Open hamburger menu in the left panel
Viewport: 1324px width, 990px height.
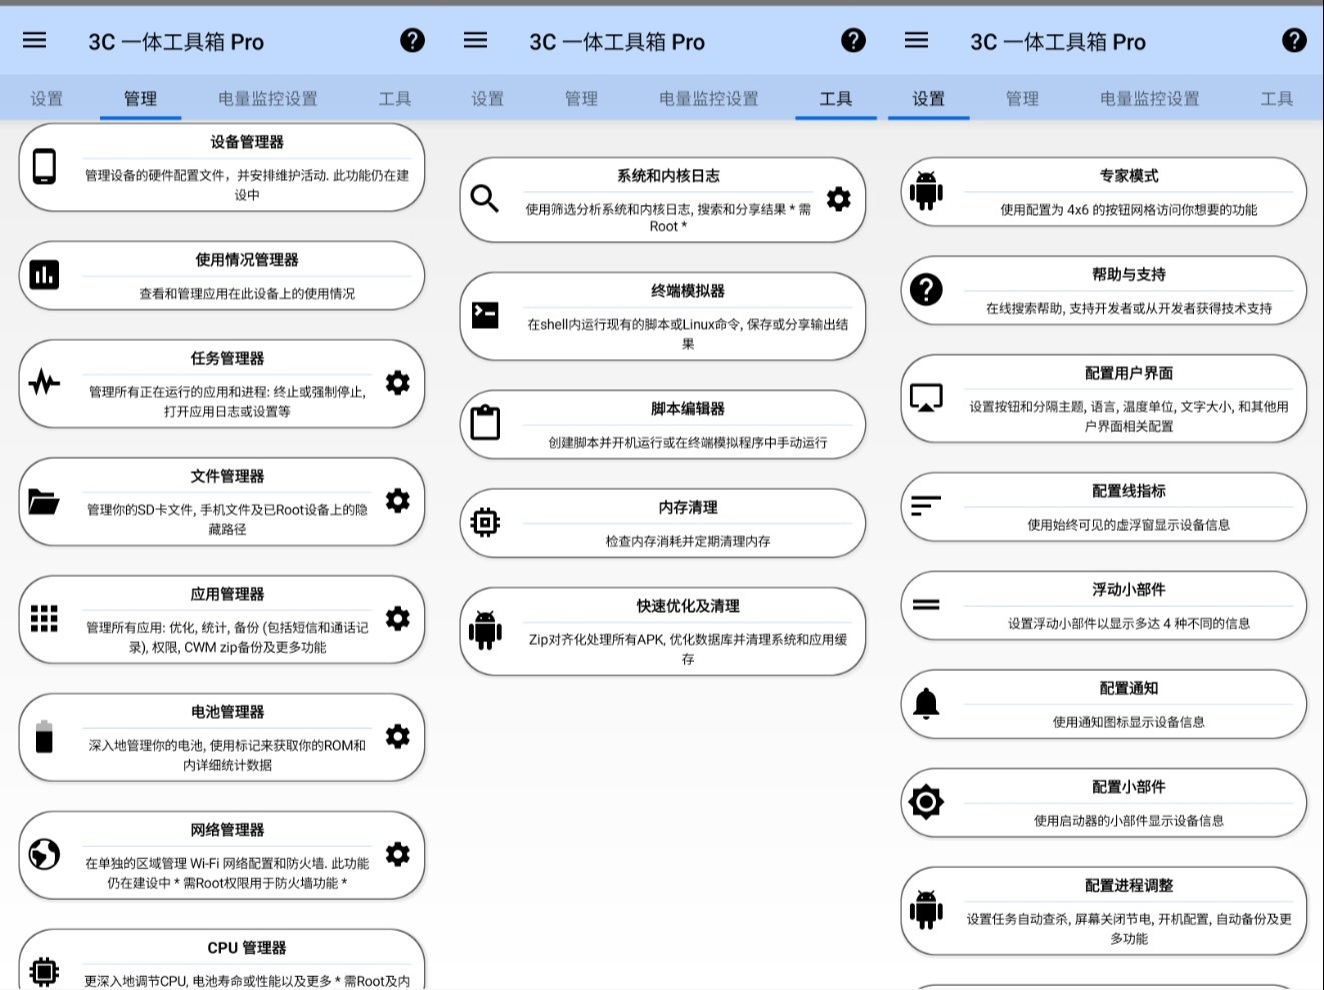click(x=35, y=40)
